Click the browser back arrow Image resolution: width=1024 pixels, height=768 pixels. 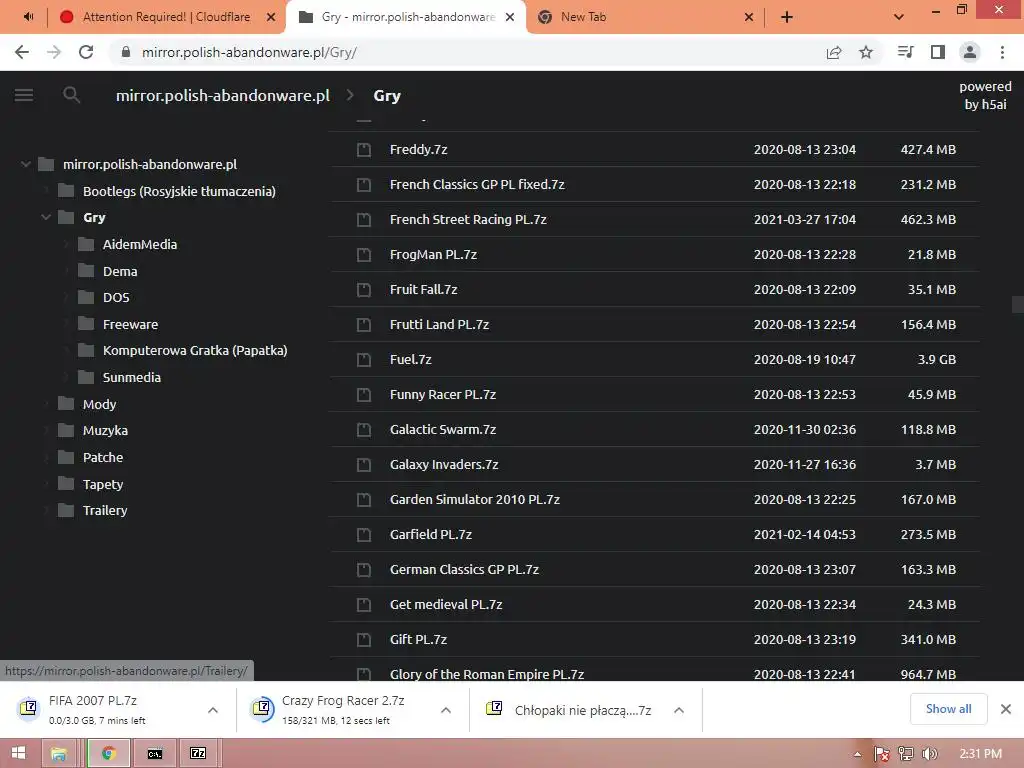[22, 52]
